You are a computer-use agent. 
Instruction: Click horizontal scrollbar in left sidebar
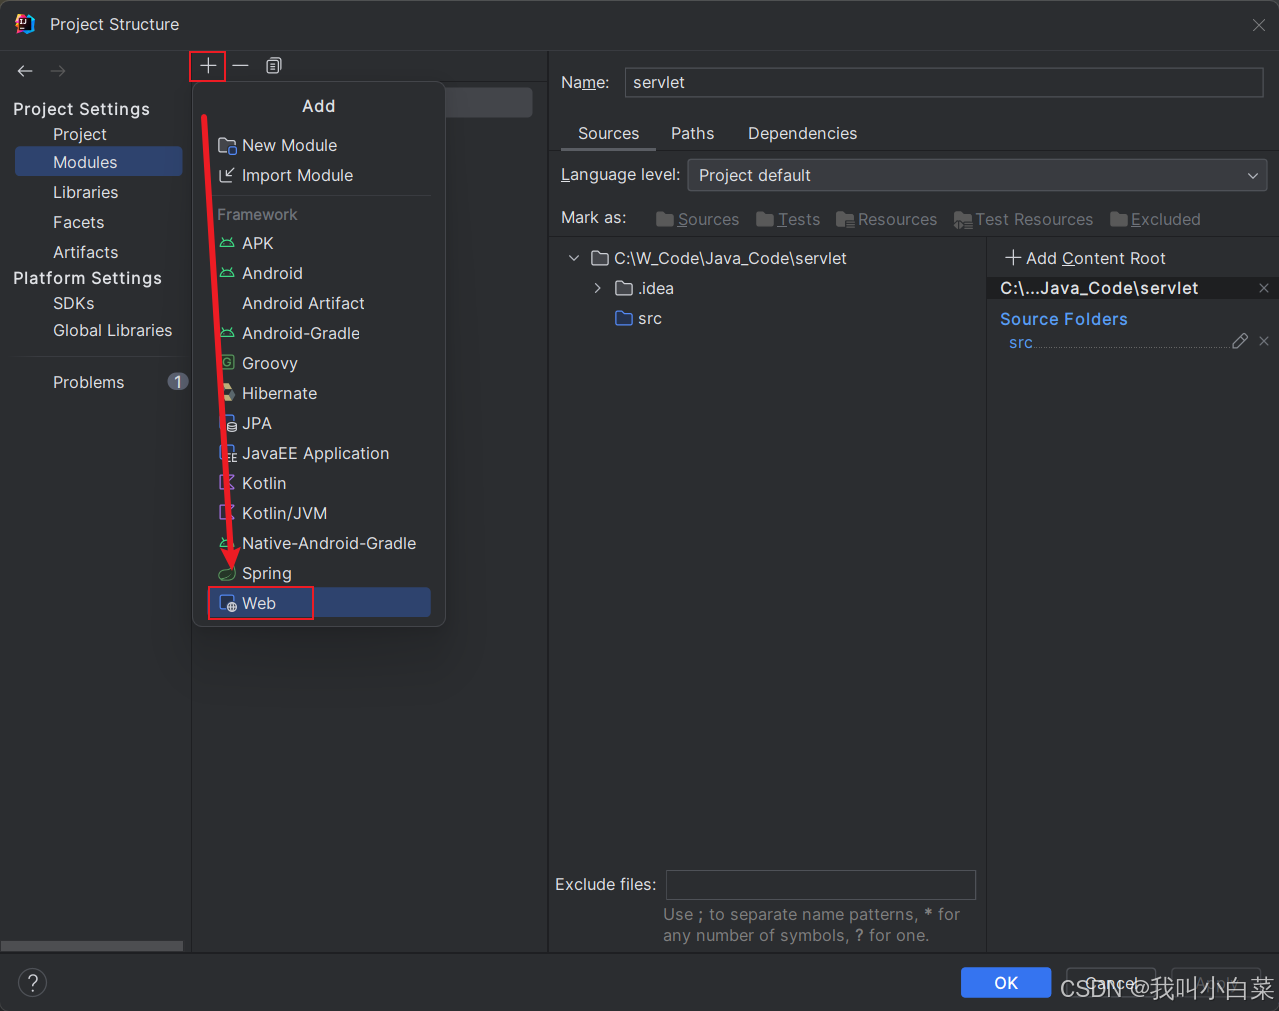(92, 946)
